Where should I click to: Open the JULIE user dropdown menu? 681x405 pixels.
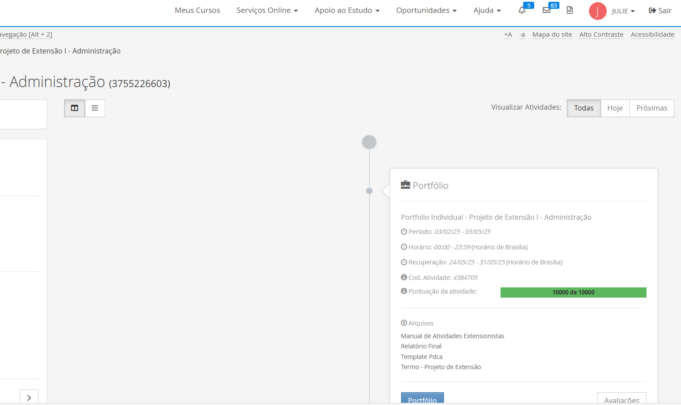[623, 11]
